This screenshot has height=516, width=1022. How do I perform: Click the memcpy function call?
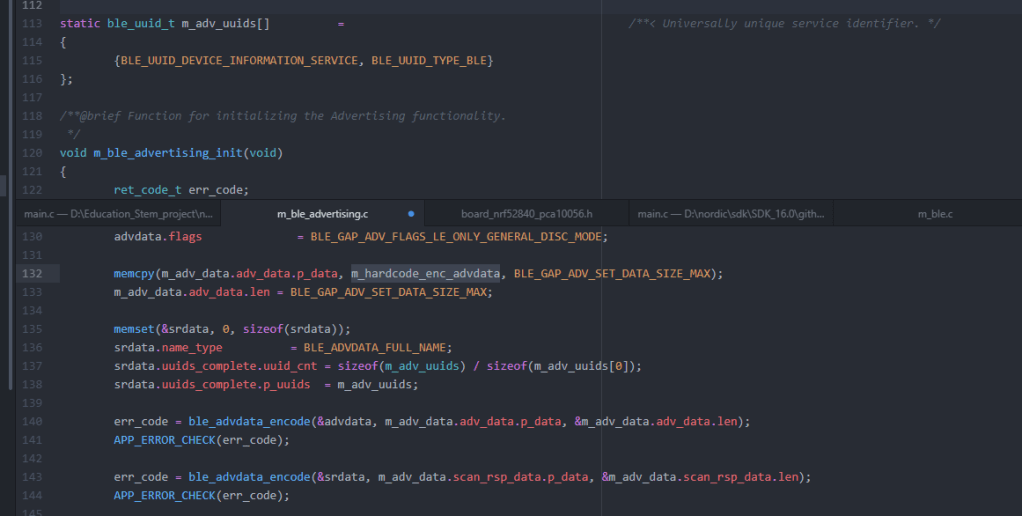click(134, 274)
